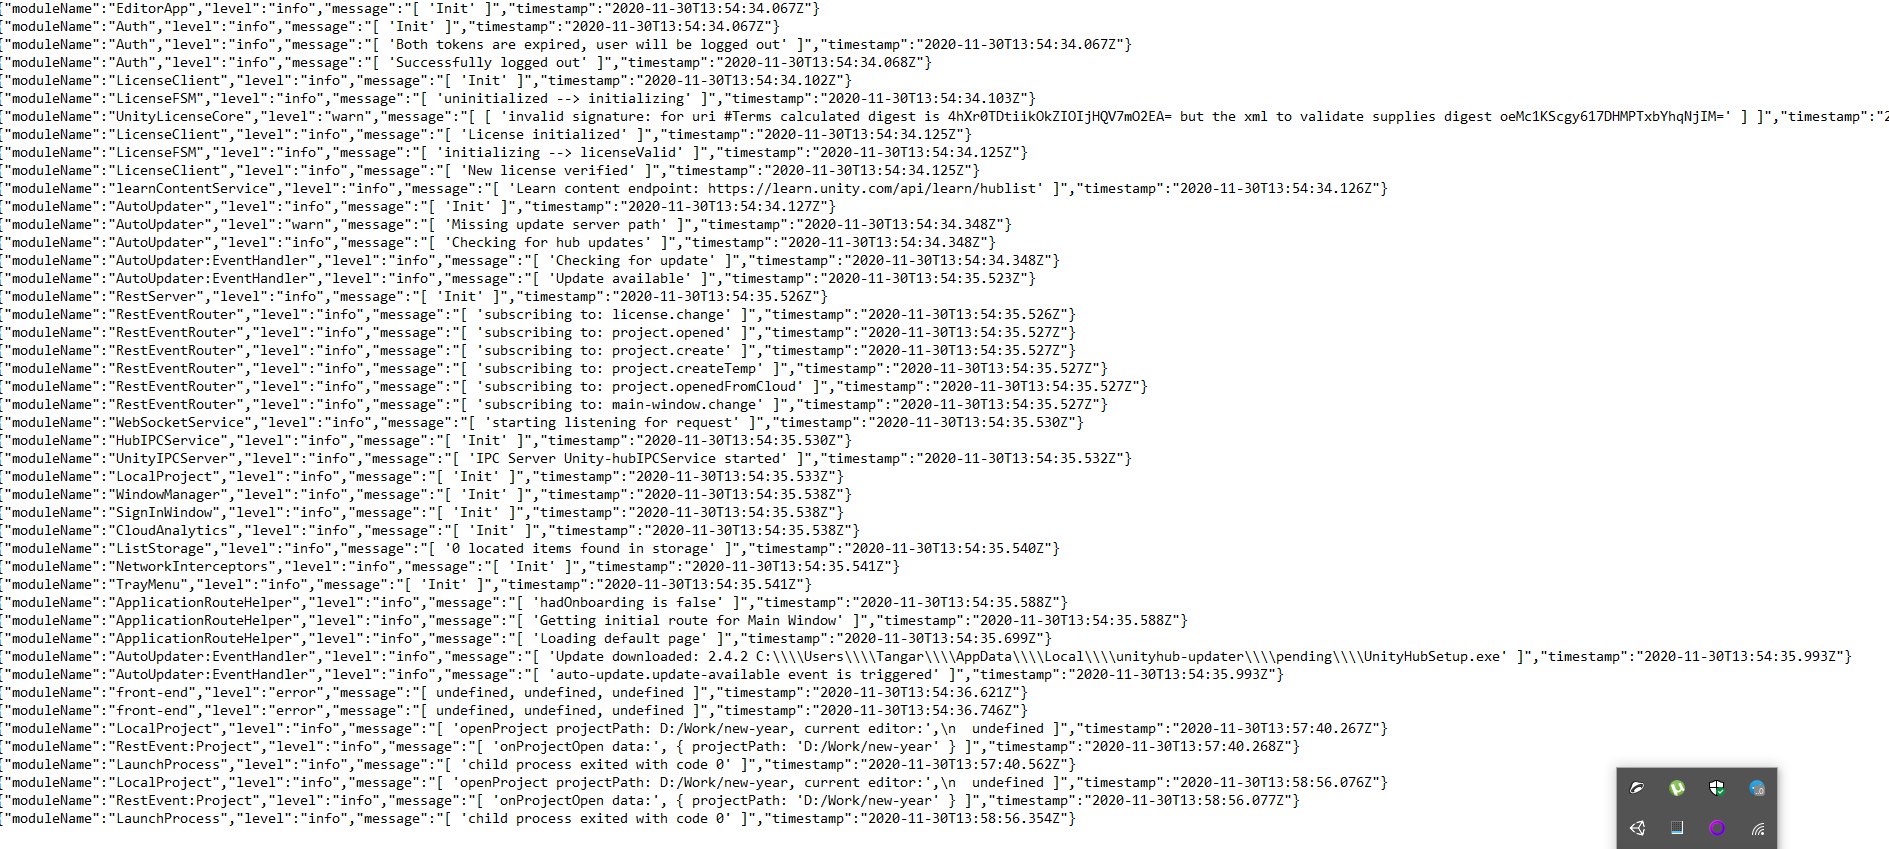
Task: Click the wireless signal tray icon
Action: tap(1757, 828)
